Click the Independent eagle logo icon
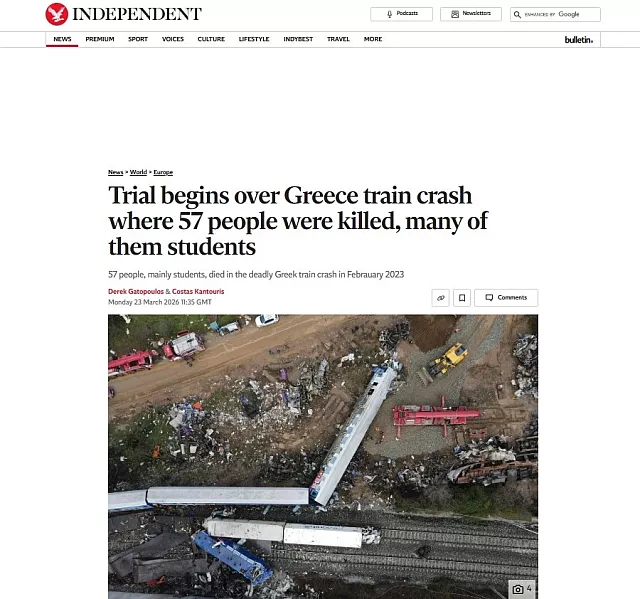Screen dimensions: 640x599 tap(57, 14)
